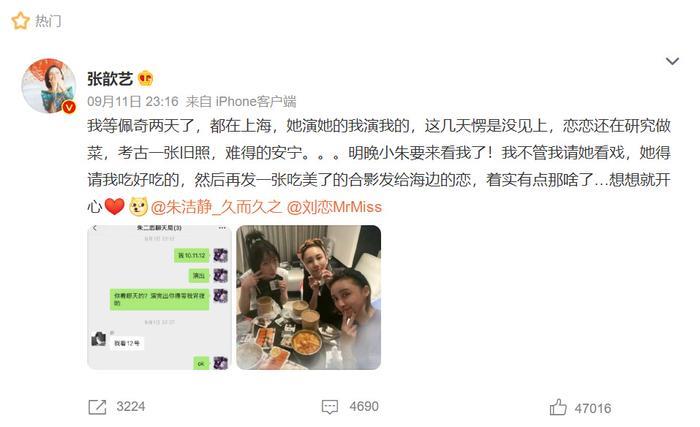
Task: Click the red heart emoji
Action: coord(115,207)
